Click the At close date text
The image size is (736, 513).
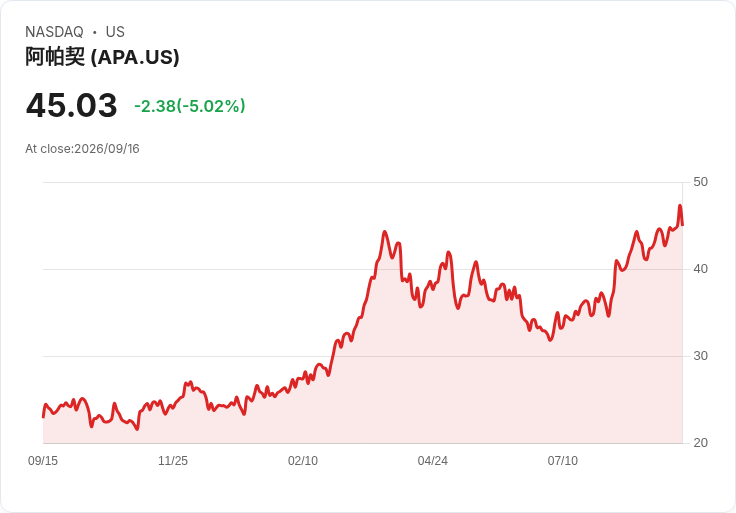tap(82, 149)
